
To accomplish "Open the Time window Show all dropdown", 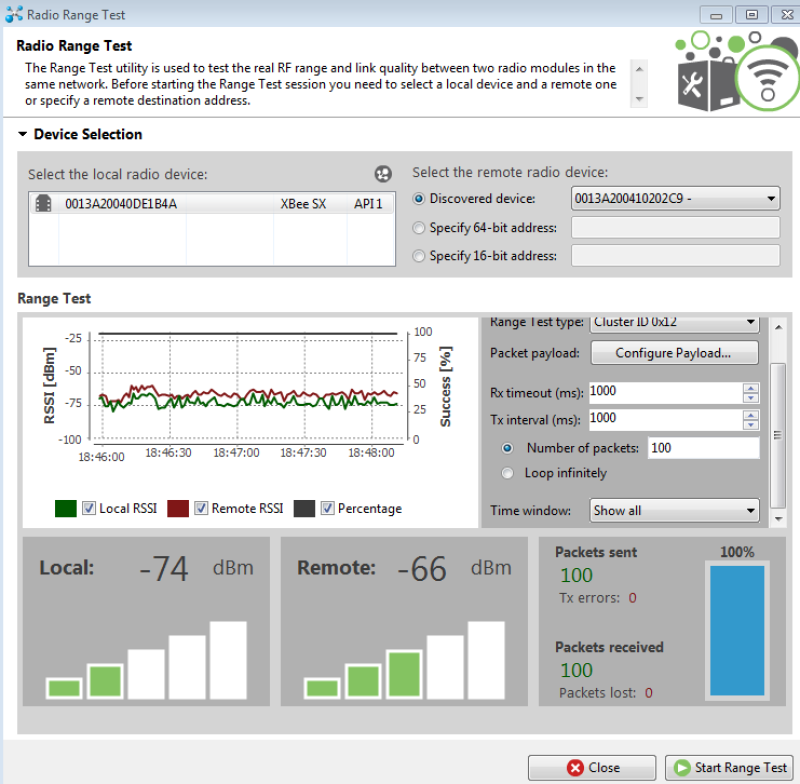I will [674, 511].
